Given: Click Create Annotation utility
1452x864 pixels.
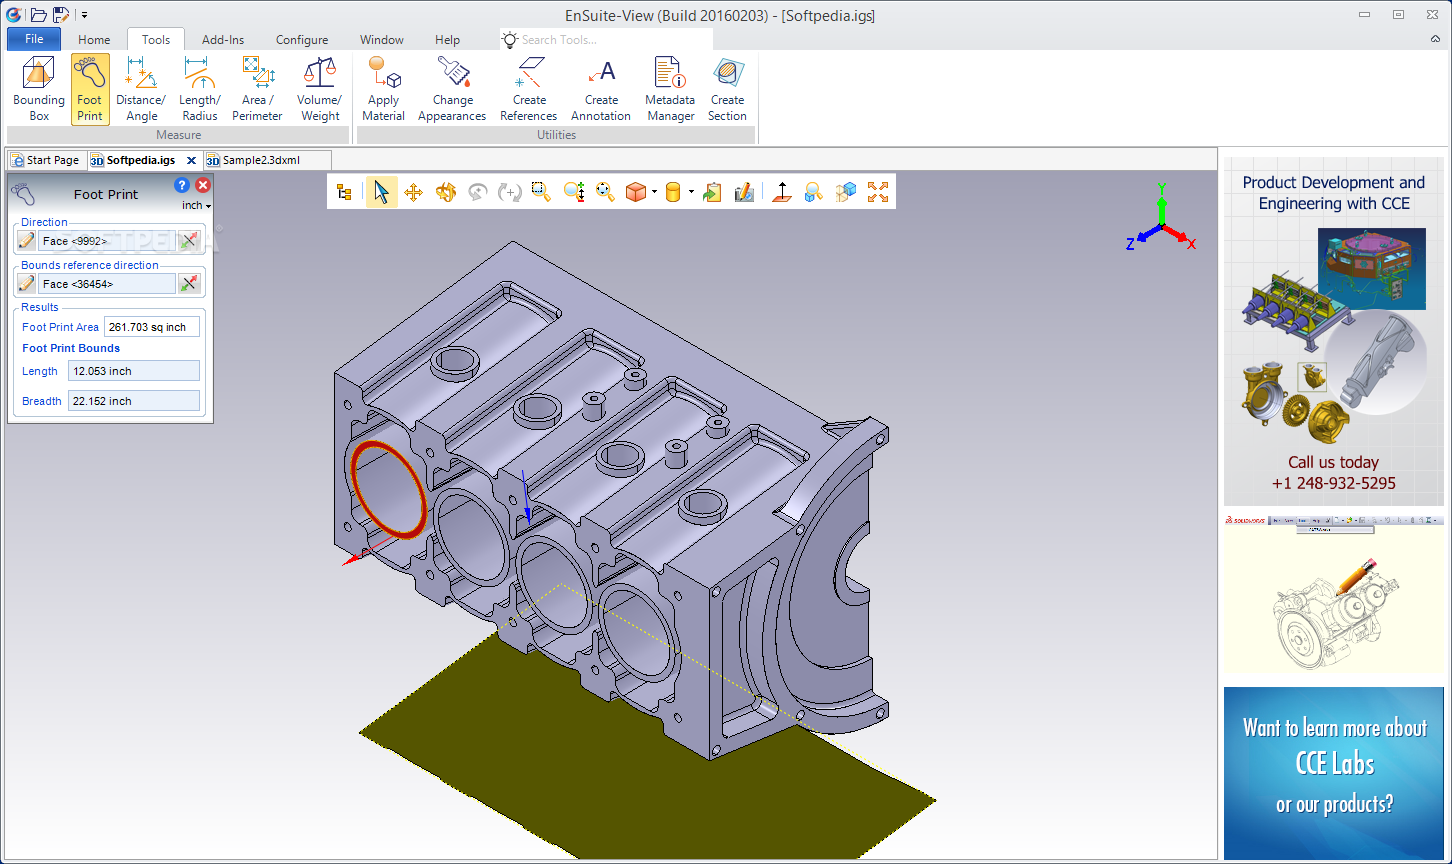Looking at the screenshot, I should 601,89.
